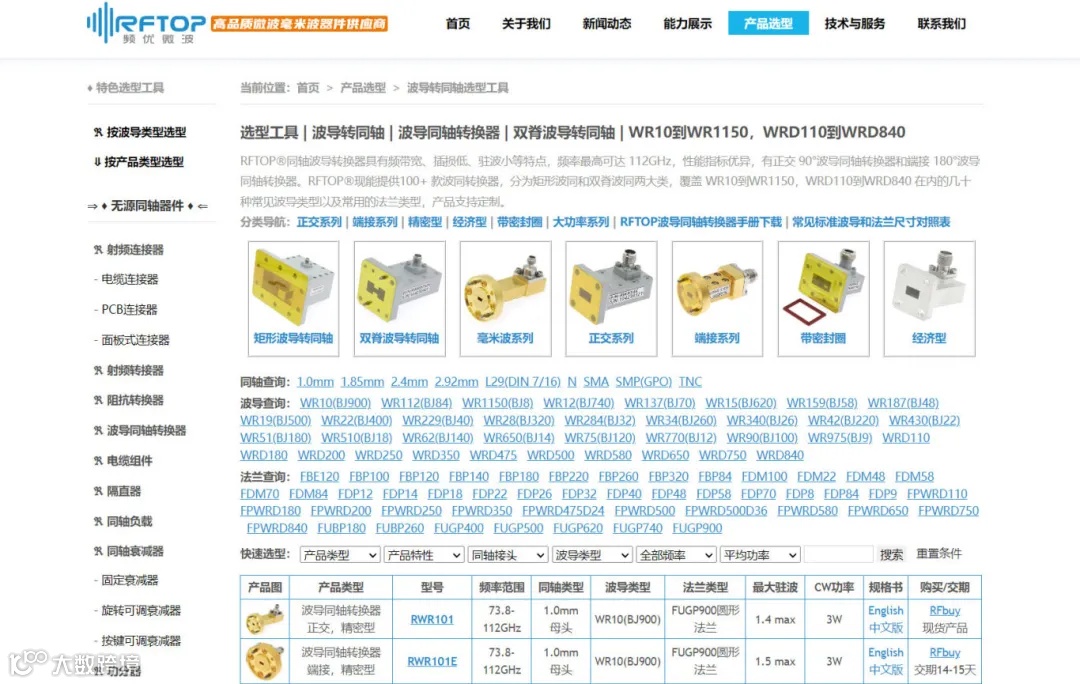This screenshot has width=1080, height=684.
Task: Open the 正交系列 product thumbnail
Action: [611, 298]
